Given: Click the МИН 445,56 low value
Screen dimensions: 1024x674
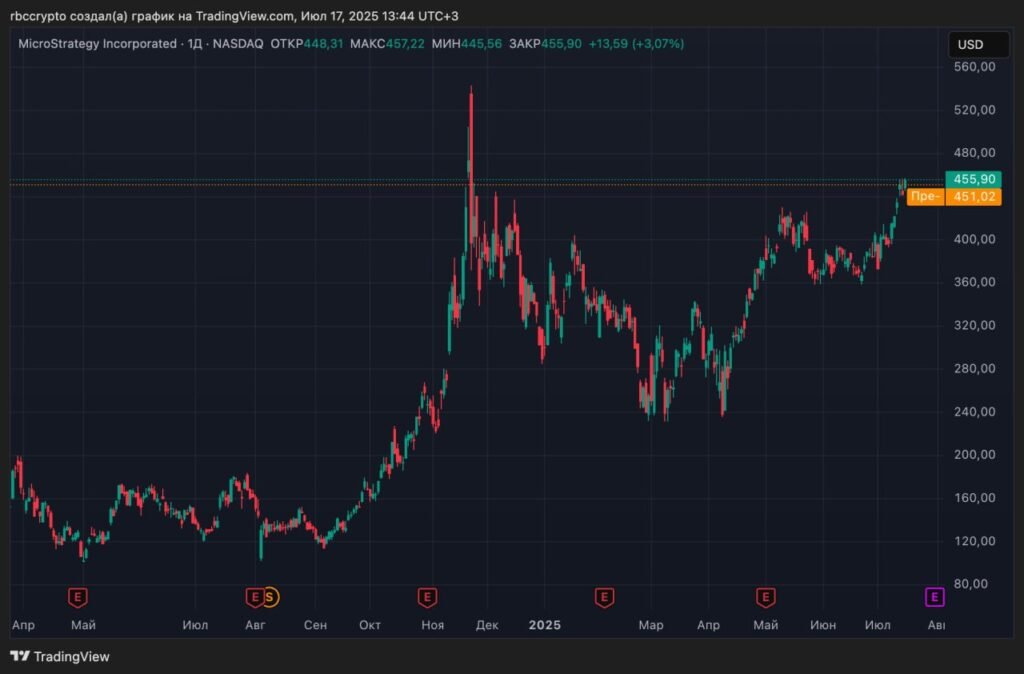Looking at the screenshot, I should [467, 44].
